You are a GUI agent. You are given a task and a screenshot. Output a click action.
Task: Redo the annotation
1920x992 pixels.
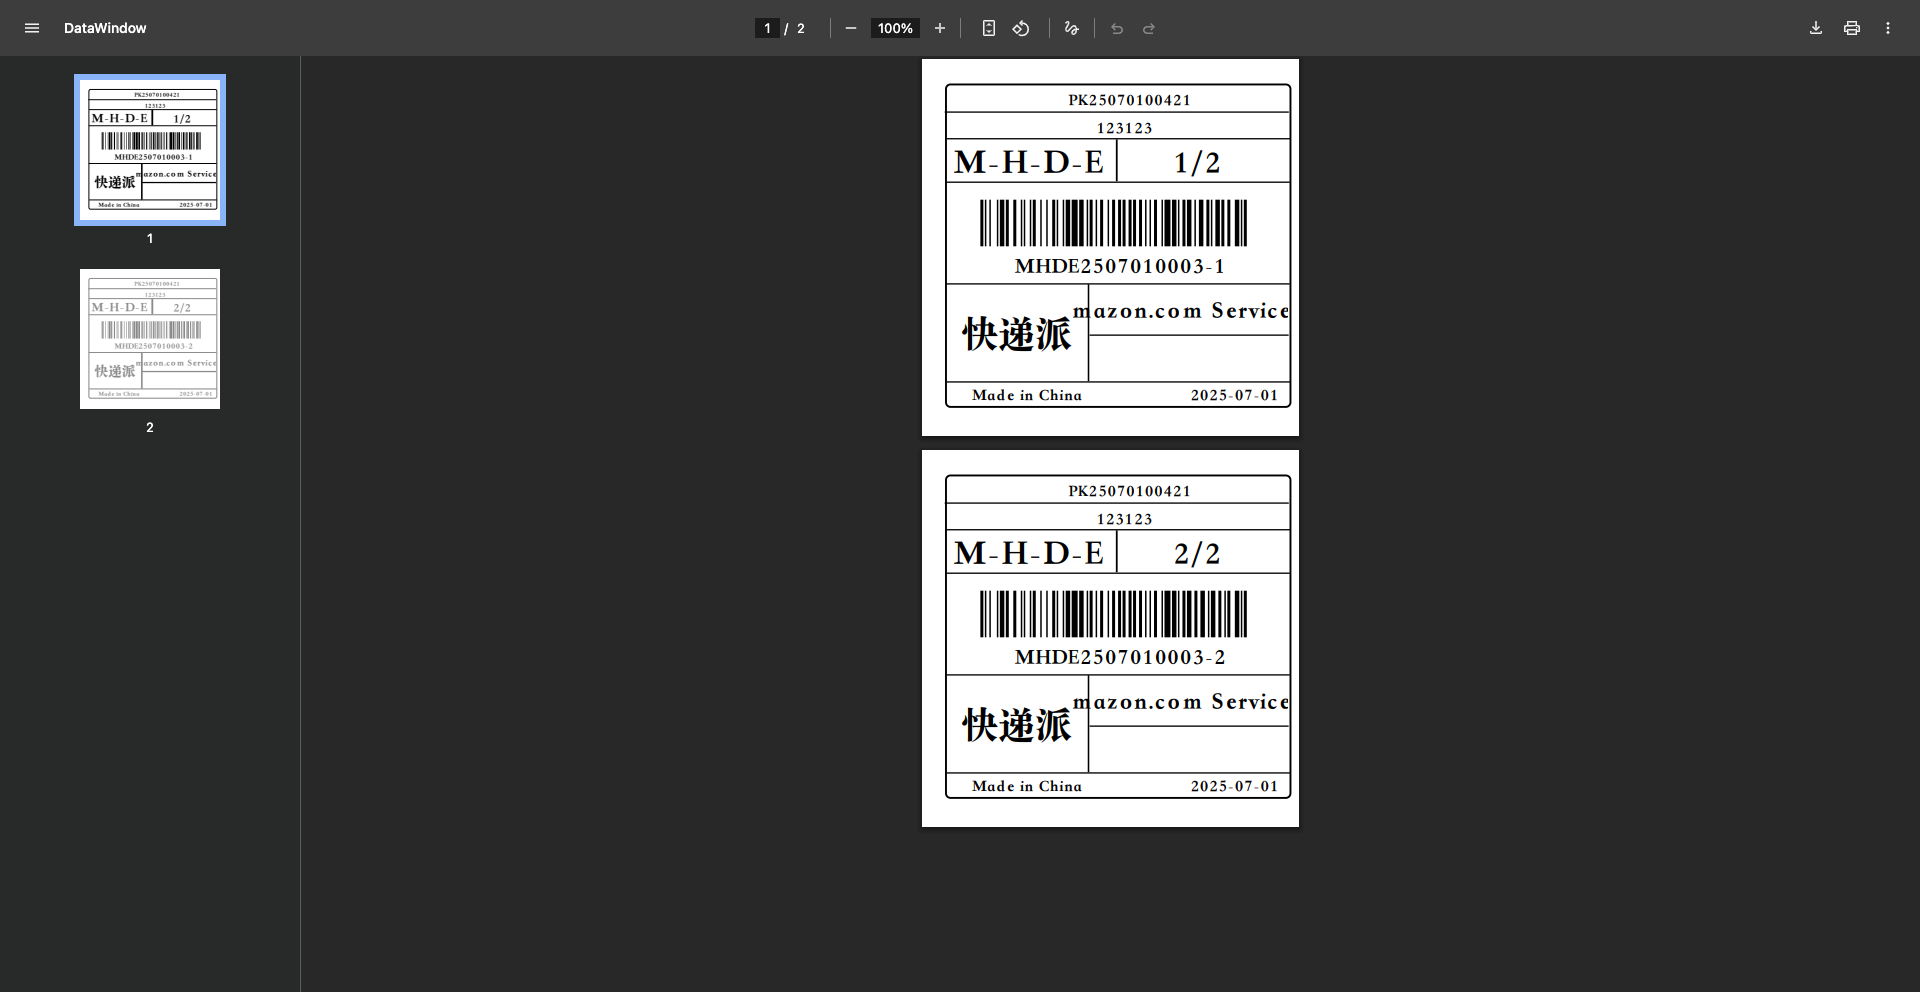[1149, 28]
